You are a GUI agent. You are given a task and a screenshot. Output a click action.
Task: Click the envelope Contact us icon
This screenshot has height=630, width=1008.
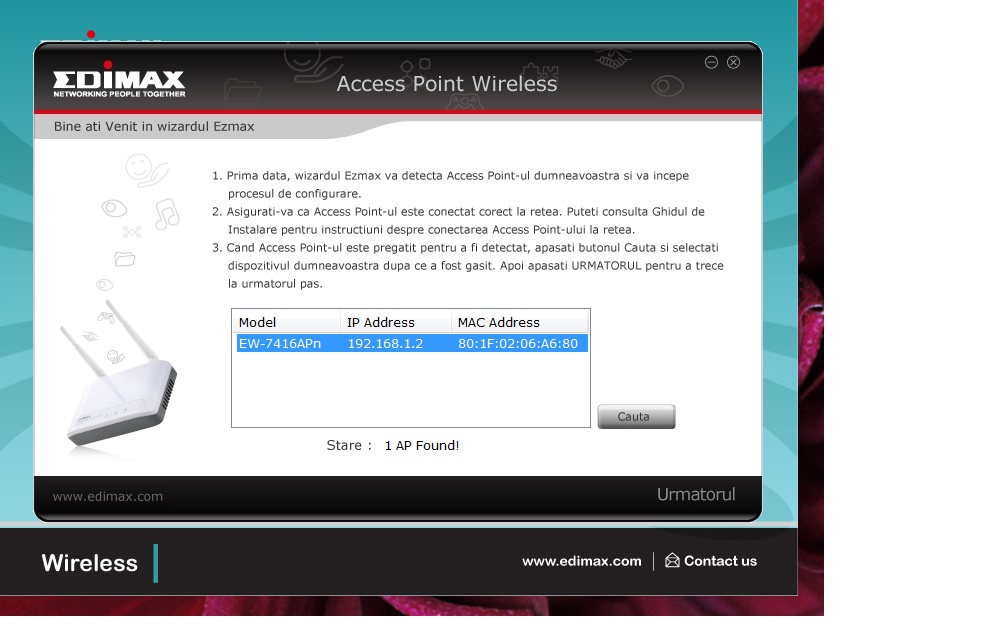tap(672, 561)
